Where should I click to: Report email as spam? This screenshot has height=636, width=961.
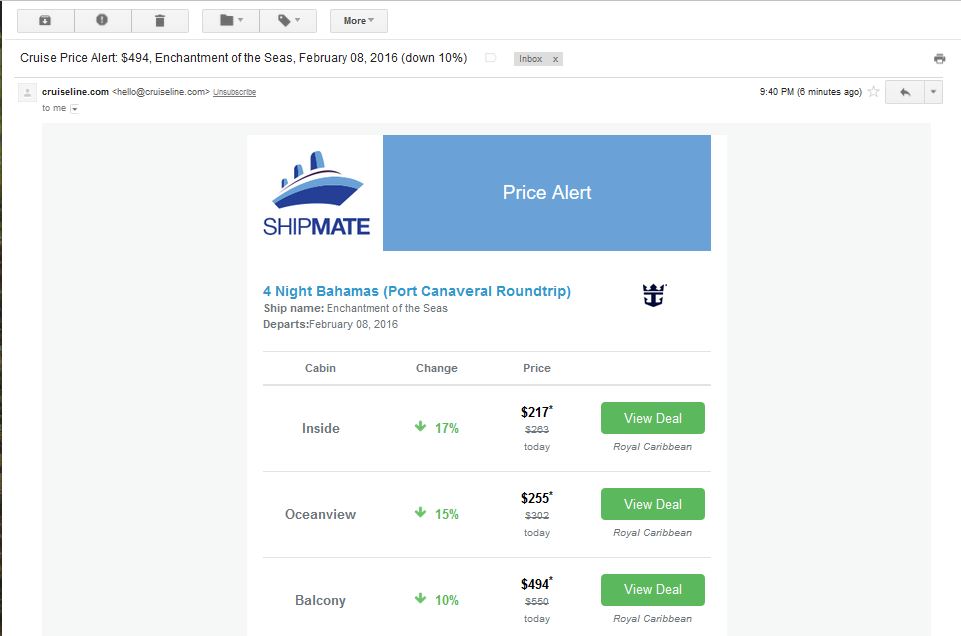tap(102, 21)
